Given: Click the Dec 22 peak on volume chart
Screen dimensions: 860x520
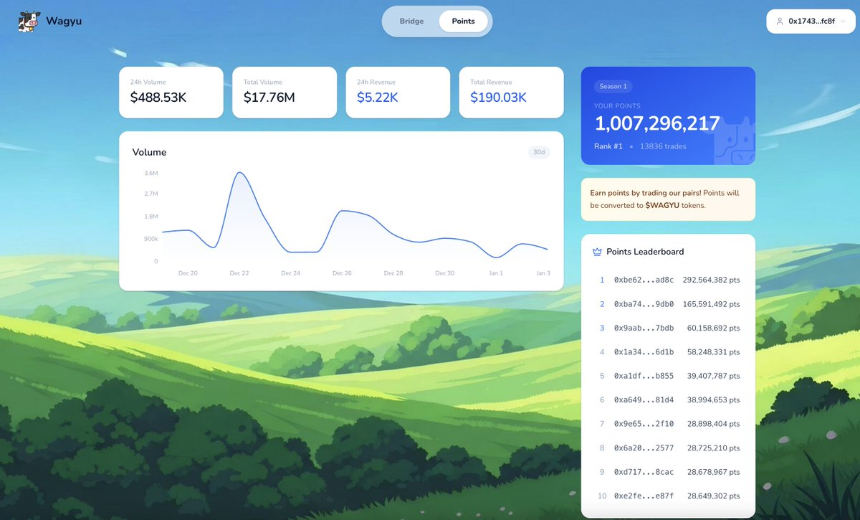Looking at the screenshot, I should coord(240,173).
